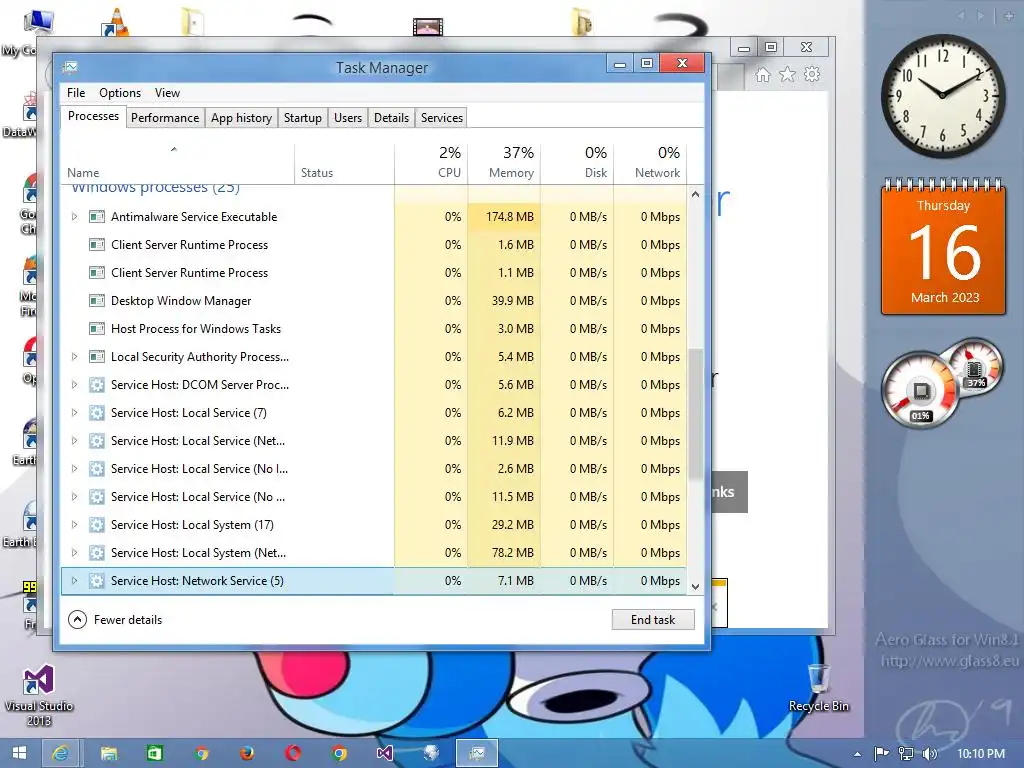This screenshot has width=1024, height=768.
Task: Click the green Store icon on the taskbar
Action: (x=155, y=754)
